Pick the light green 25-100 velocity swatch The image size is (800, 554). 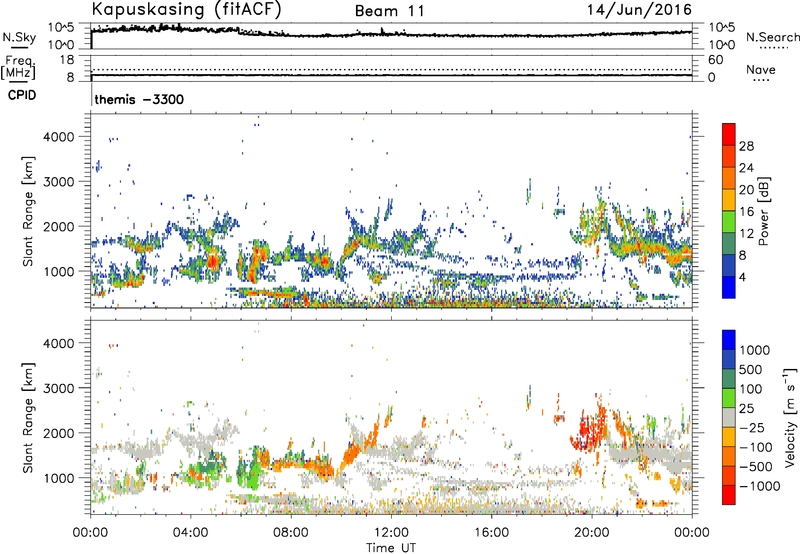[729, 398]
